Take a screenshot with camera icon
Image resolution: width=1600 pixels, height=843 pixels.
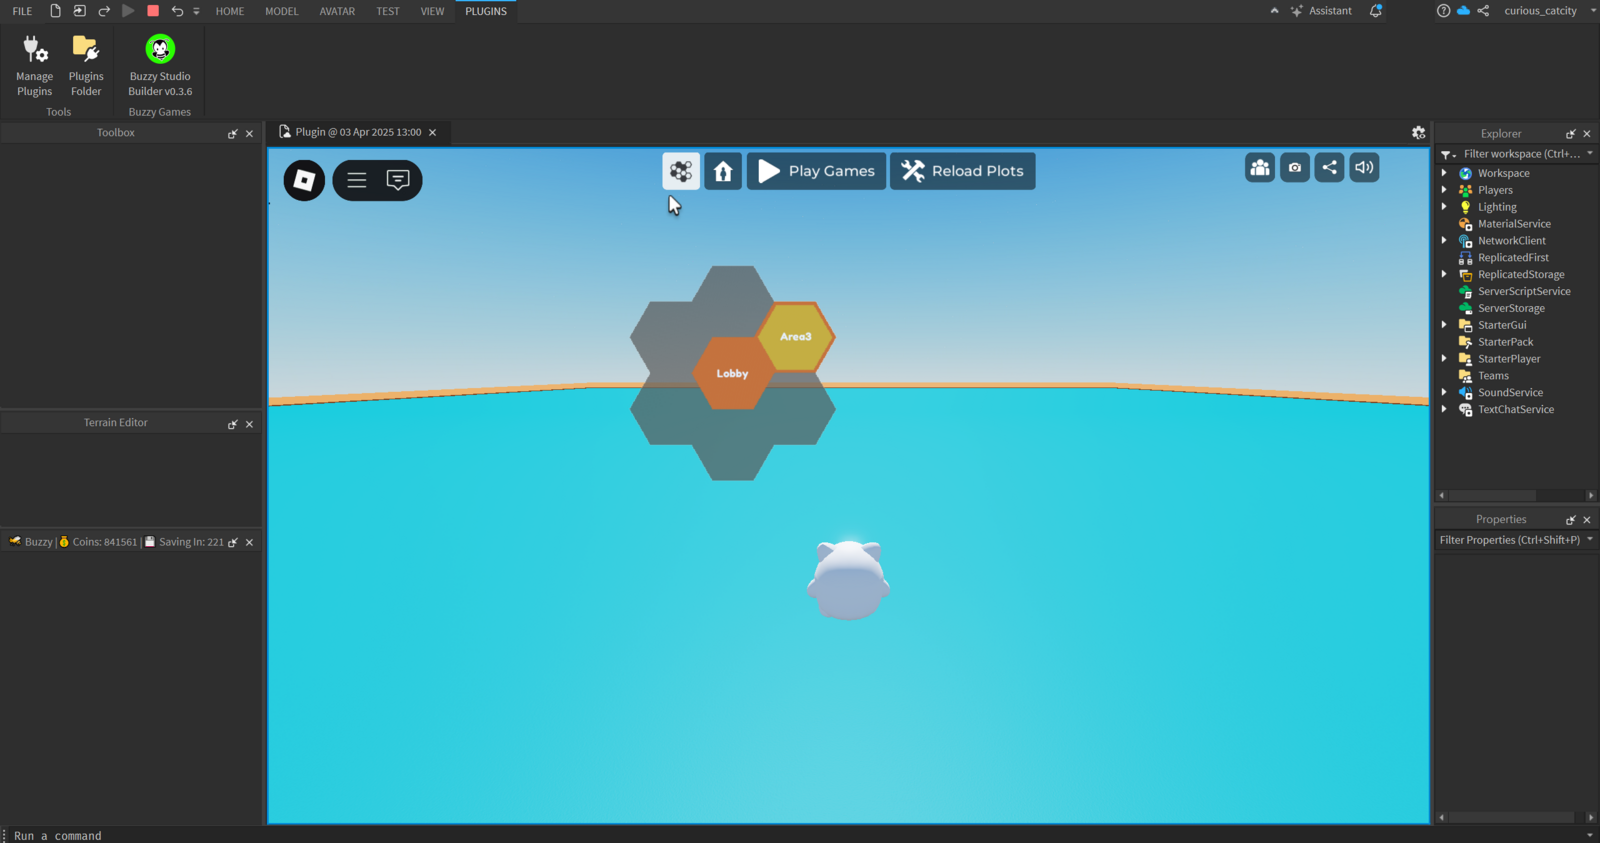coord(1295,168)
